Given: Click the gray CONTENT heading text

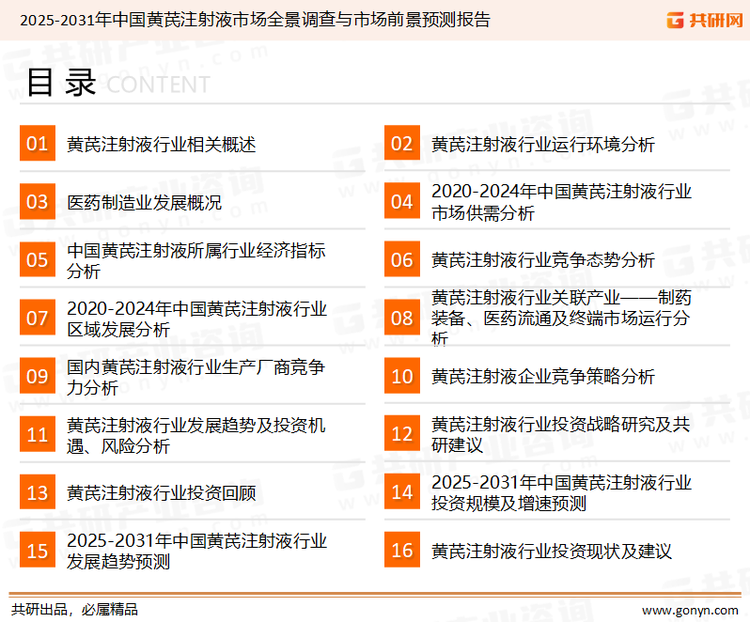Looking at the screenshot, I should click(x=158, y=85).
